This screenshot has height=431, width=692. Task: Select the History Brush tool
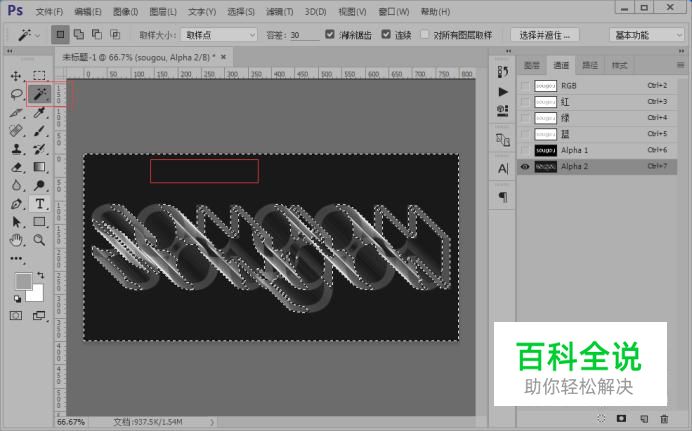pyautogui.click(x=39, y=149)
